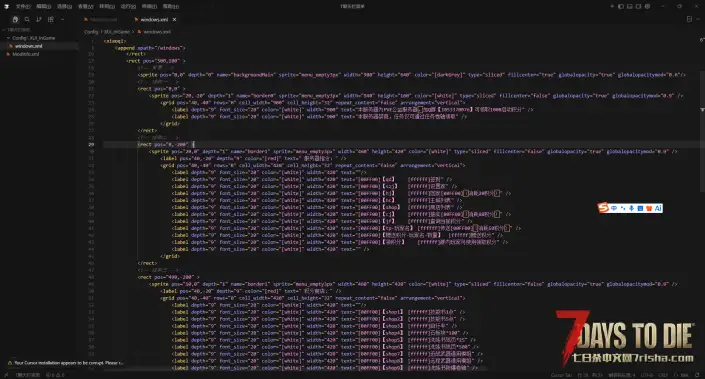Show more sidebar views chevron

[62, 19]
